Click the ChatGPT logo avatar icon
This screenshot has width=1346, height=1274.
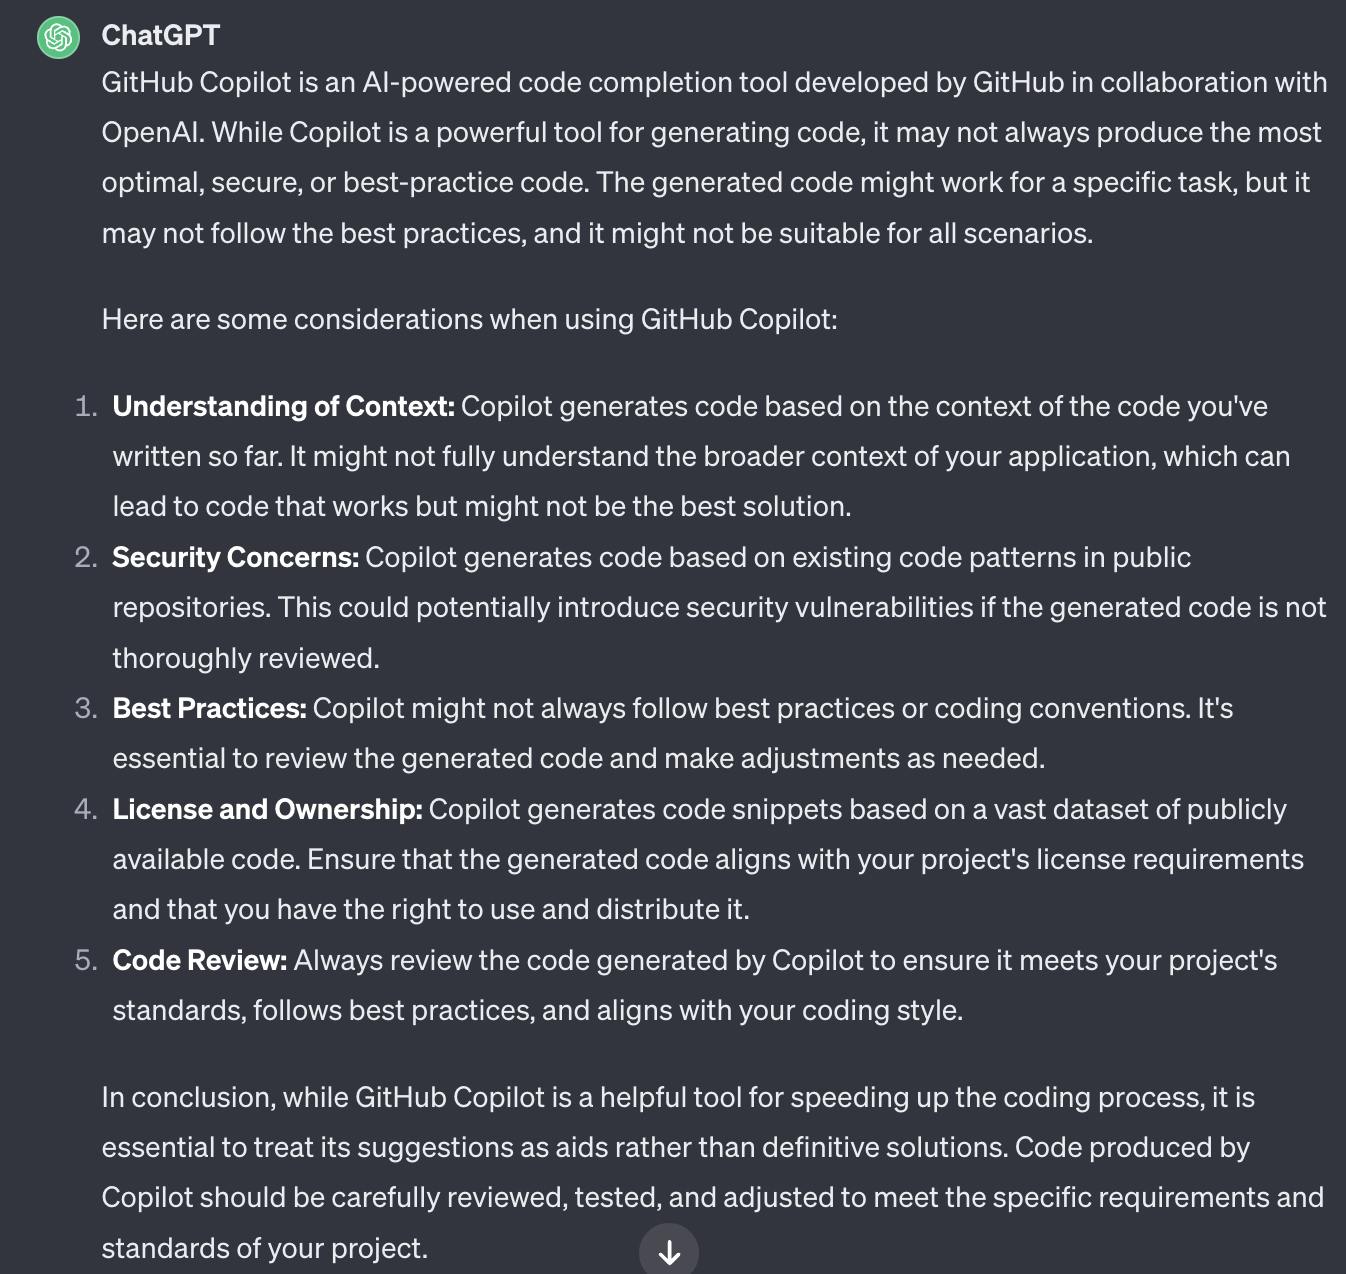pyautogui.click(x=58, y=38)
